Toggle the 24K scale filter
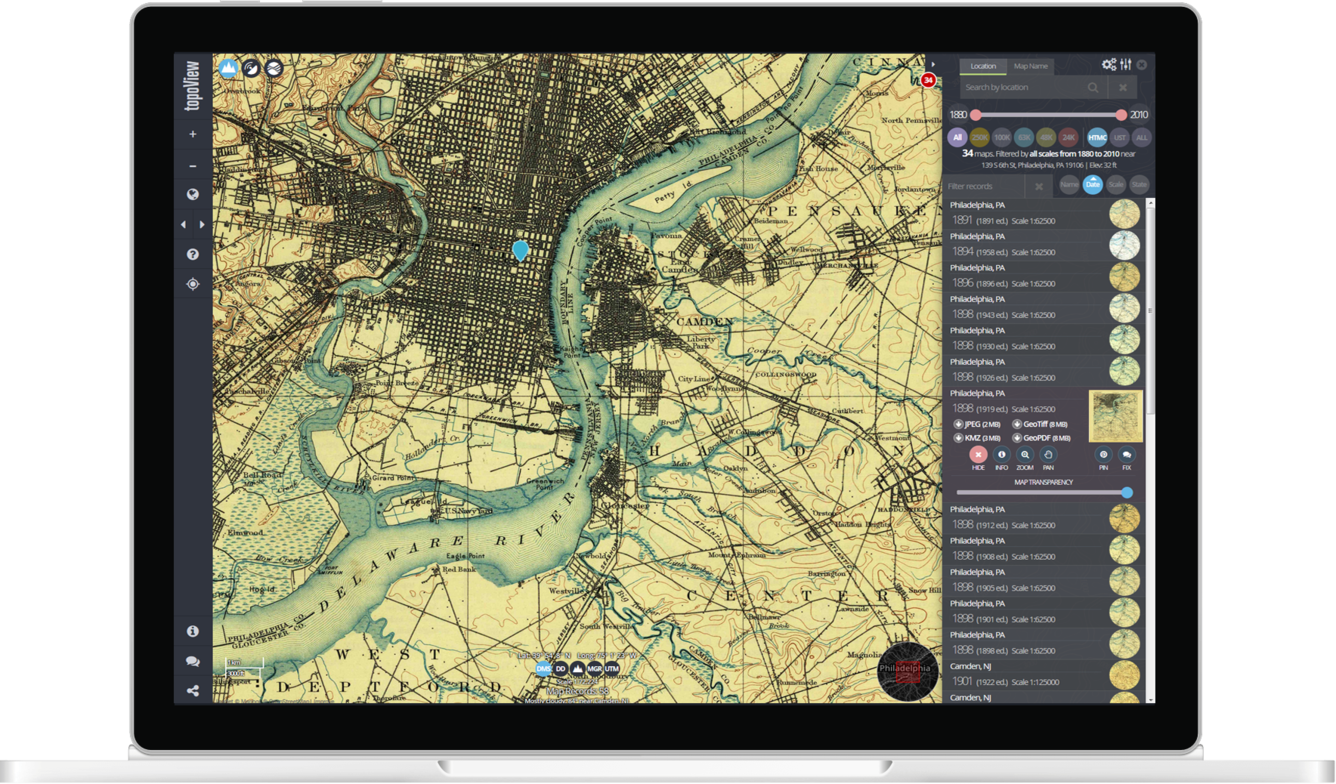 [x=1067, y=138]
